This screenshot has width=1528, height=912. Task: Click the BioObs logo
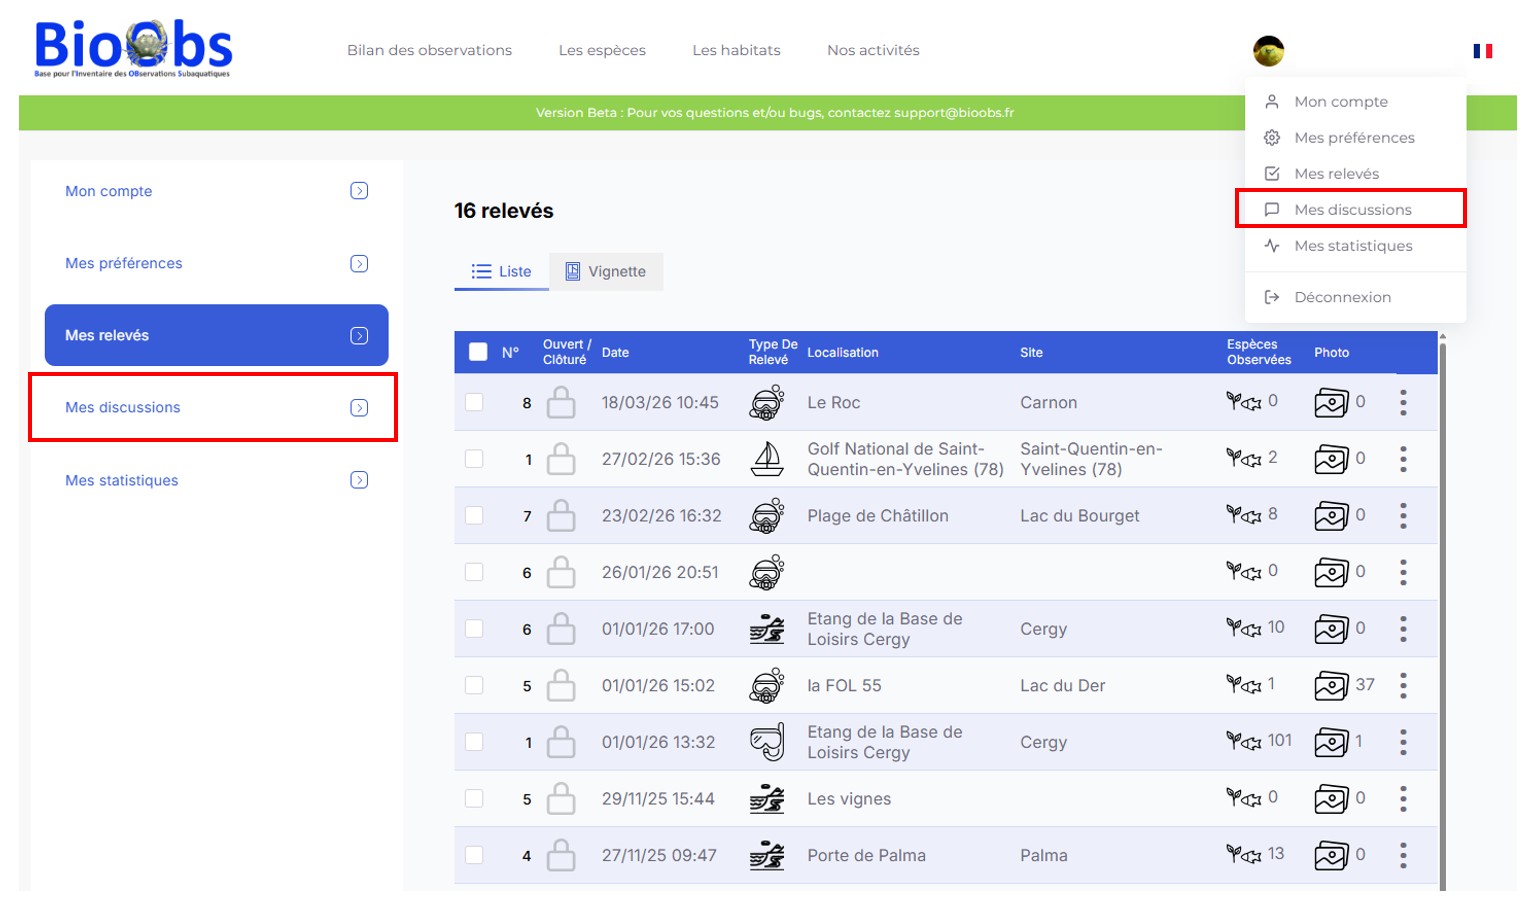click(133, 49)
